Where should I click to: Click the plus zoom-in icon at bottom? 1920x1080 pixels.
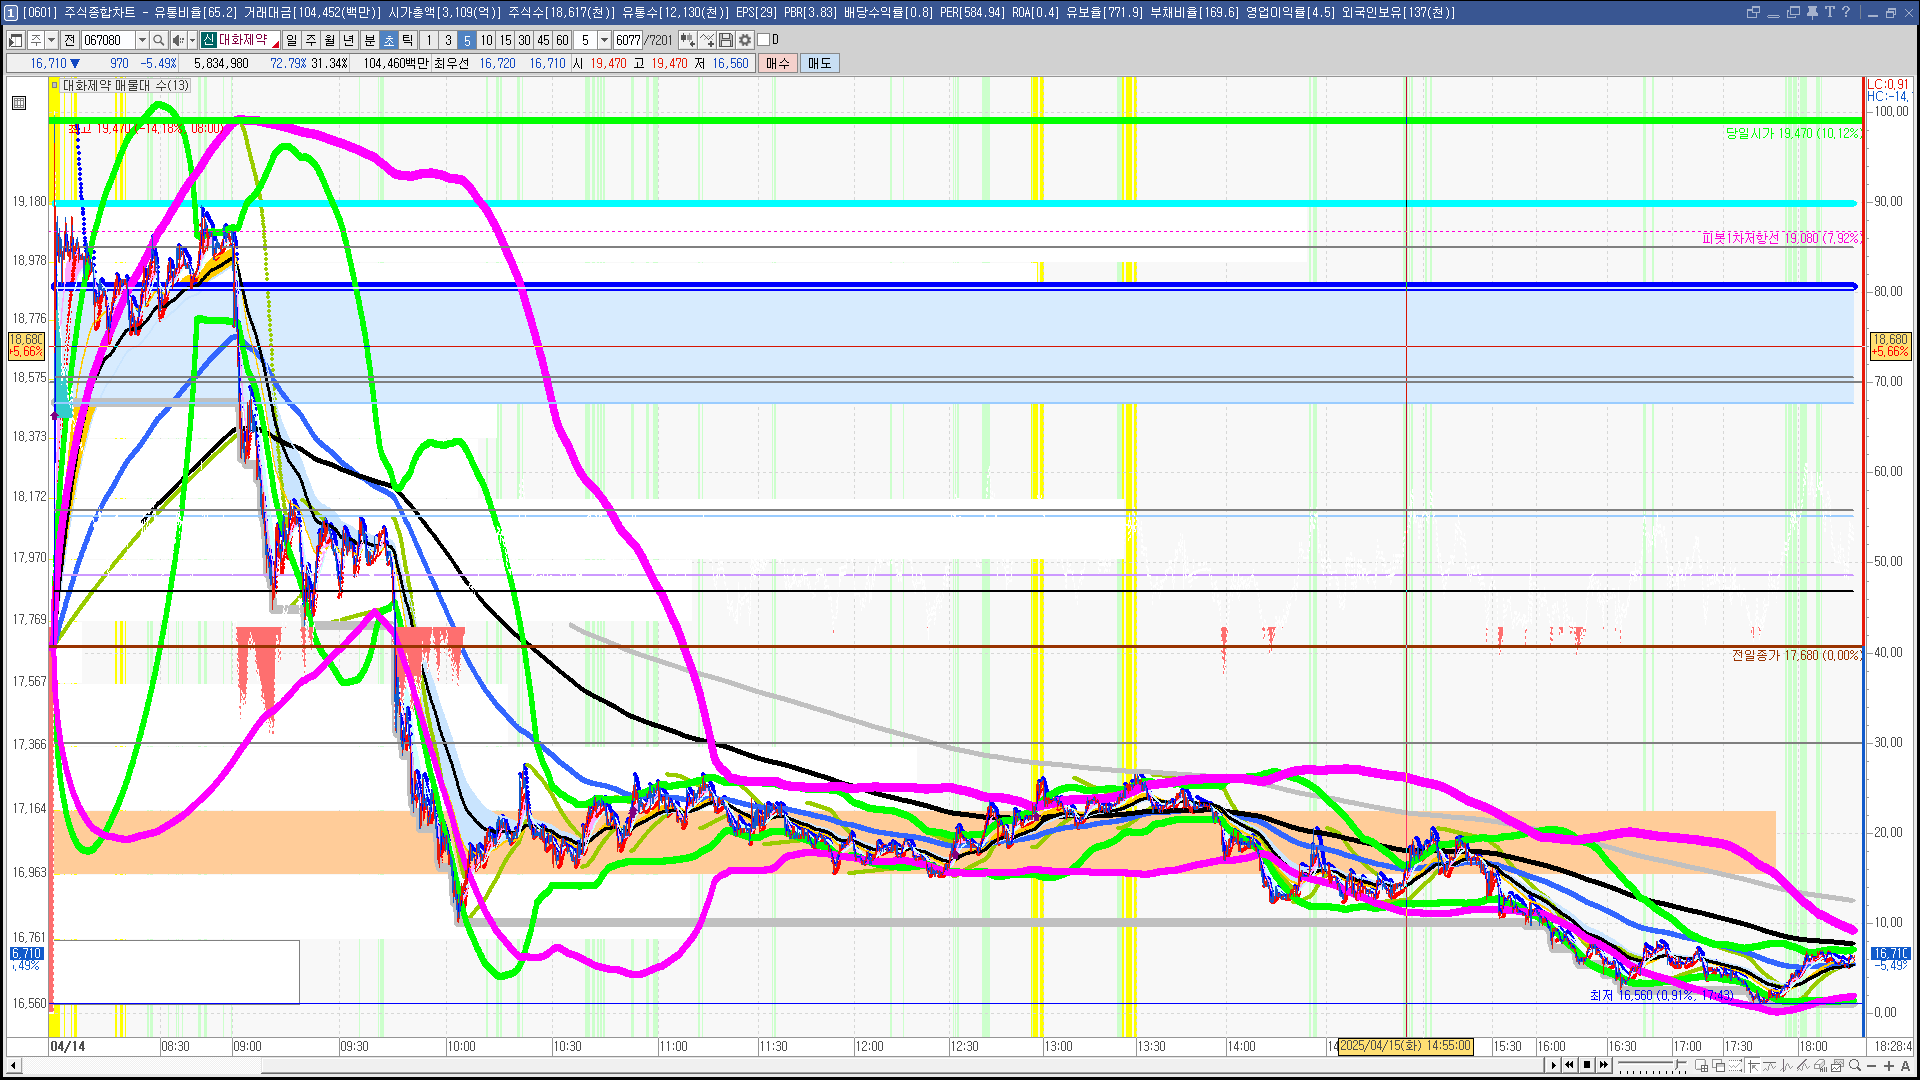coord(1888,1066)
